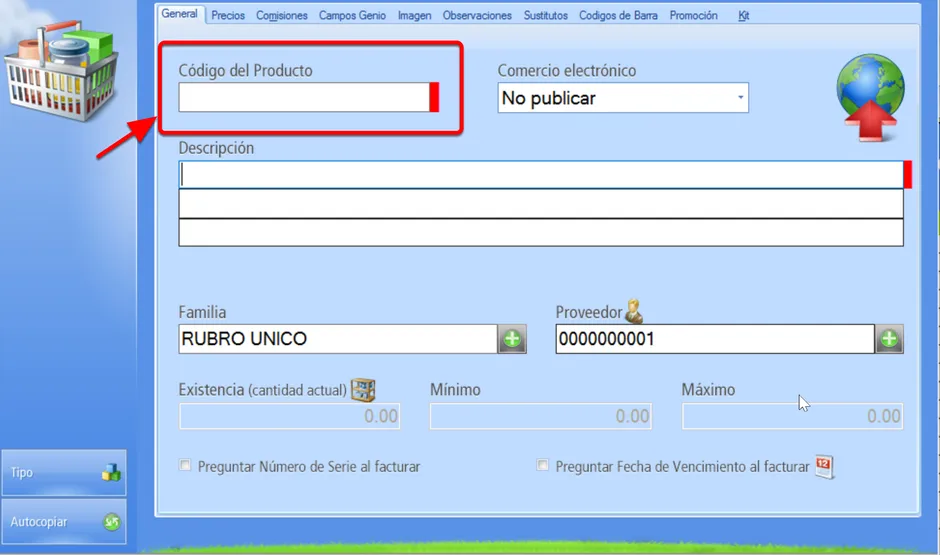940x555 pixels.
Task: Switch to the Promoción tab
Action: coord(694,16)
